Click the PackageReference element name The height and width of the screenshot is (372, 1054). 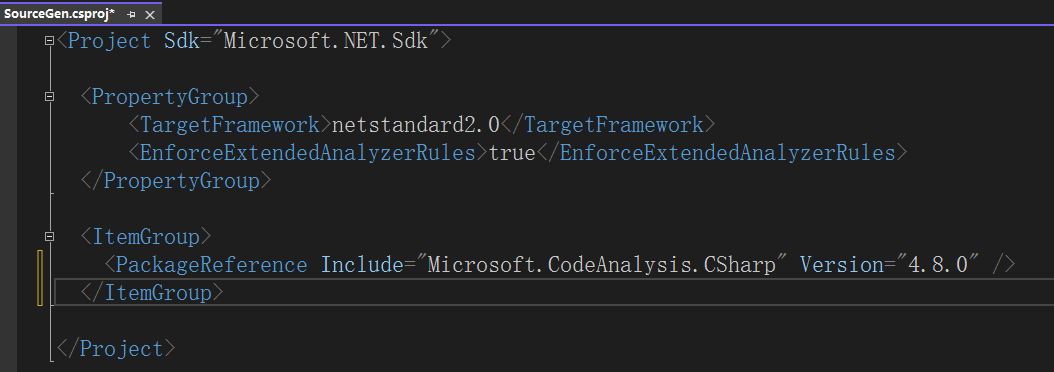(x=211, y=265)
